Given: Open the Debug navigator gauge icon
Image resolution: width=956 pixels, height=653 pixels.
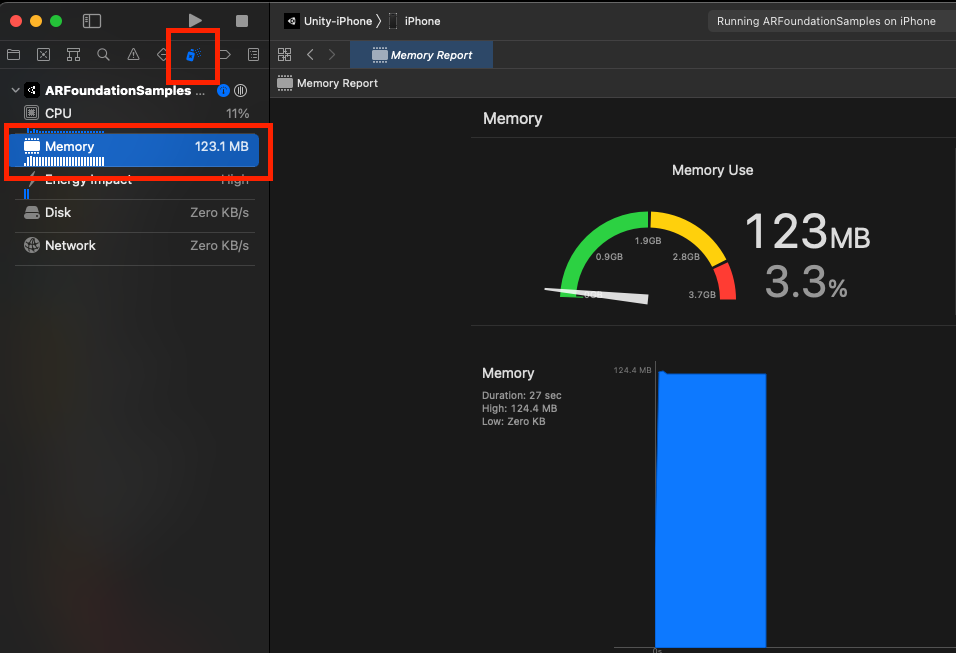Looking at the screenshot, I should point(193,55).
